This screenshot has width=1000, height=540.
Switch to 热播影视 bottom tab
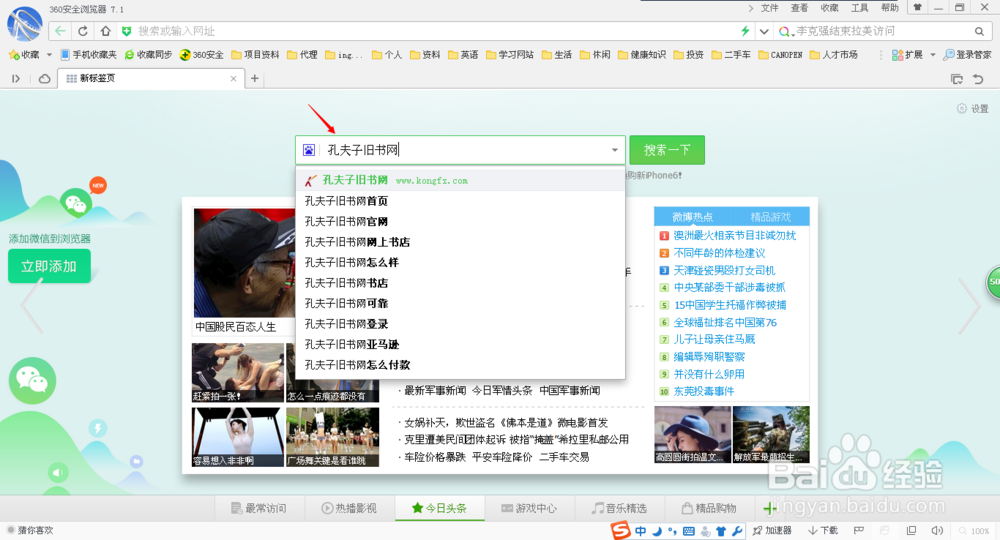pos(349,508)
